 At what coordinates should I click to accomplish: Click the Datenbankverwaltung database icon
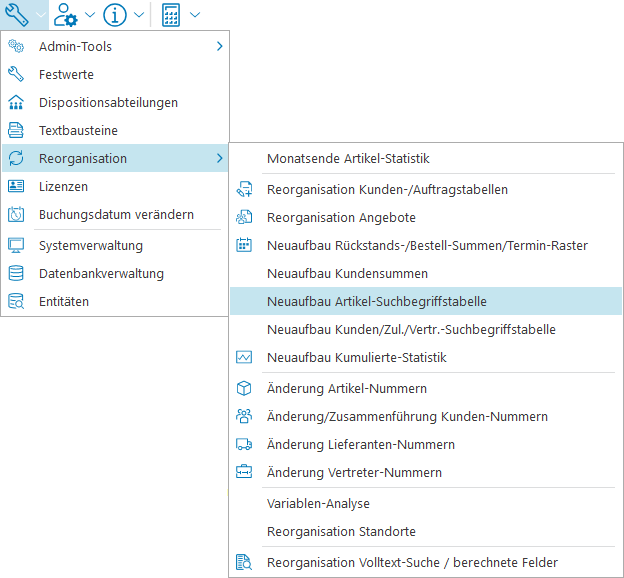16,273
